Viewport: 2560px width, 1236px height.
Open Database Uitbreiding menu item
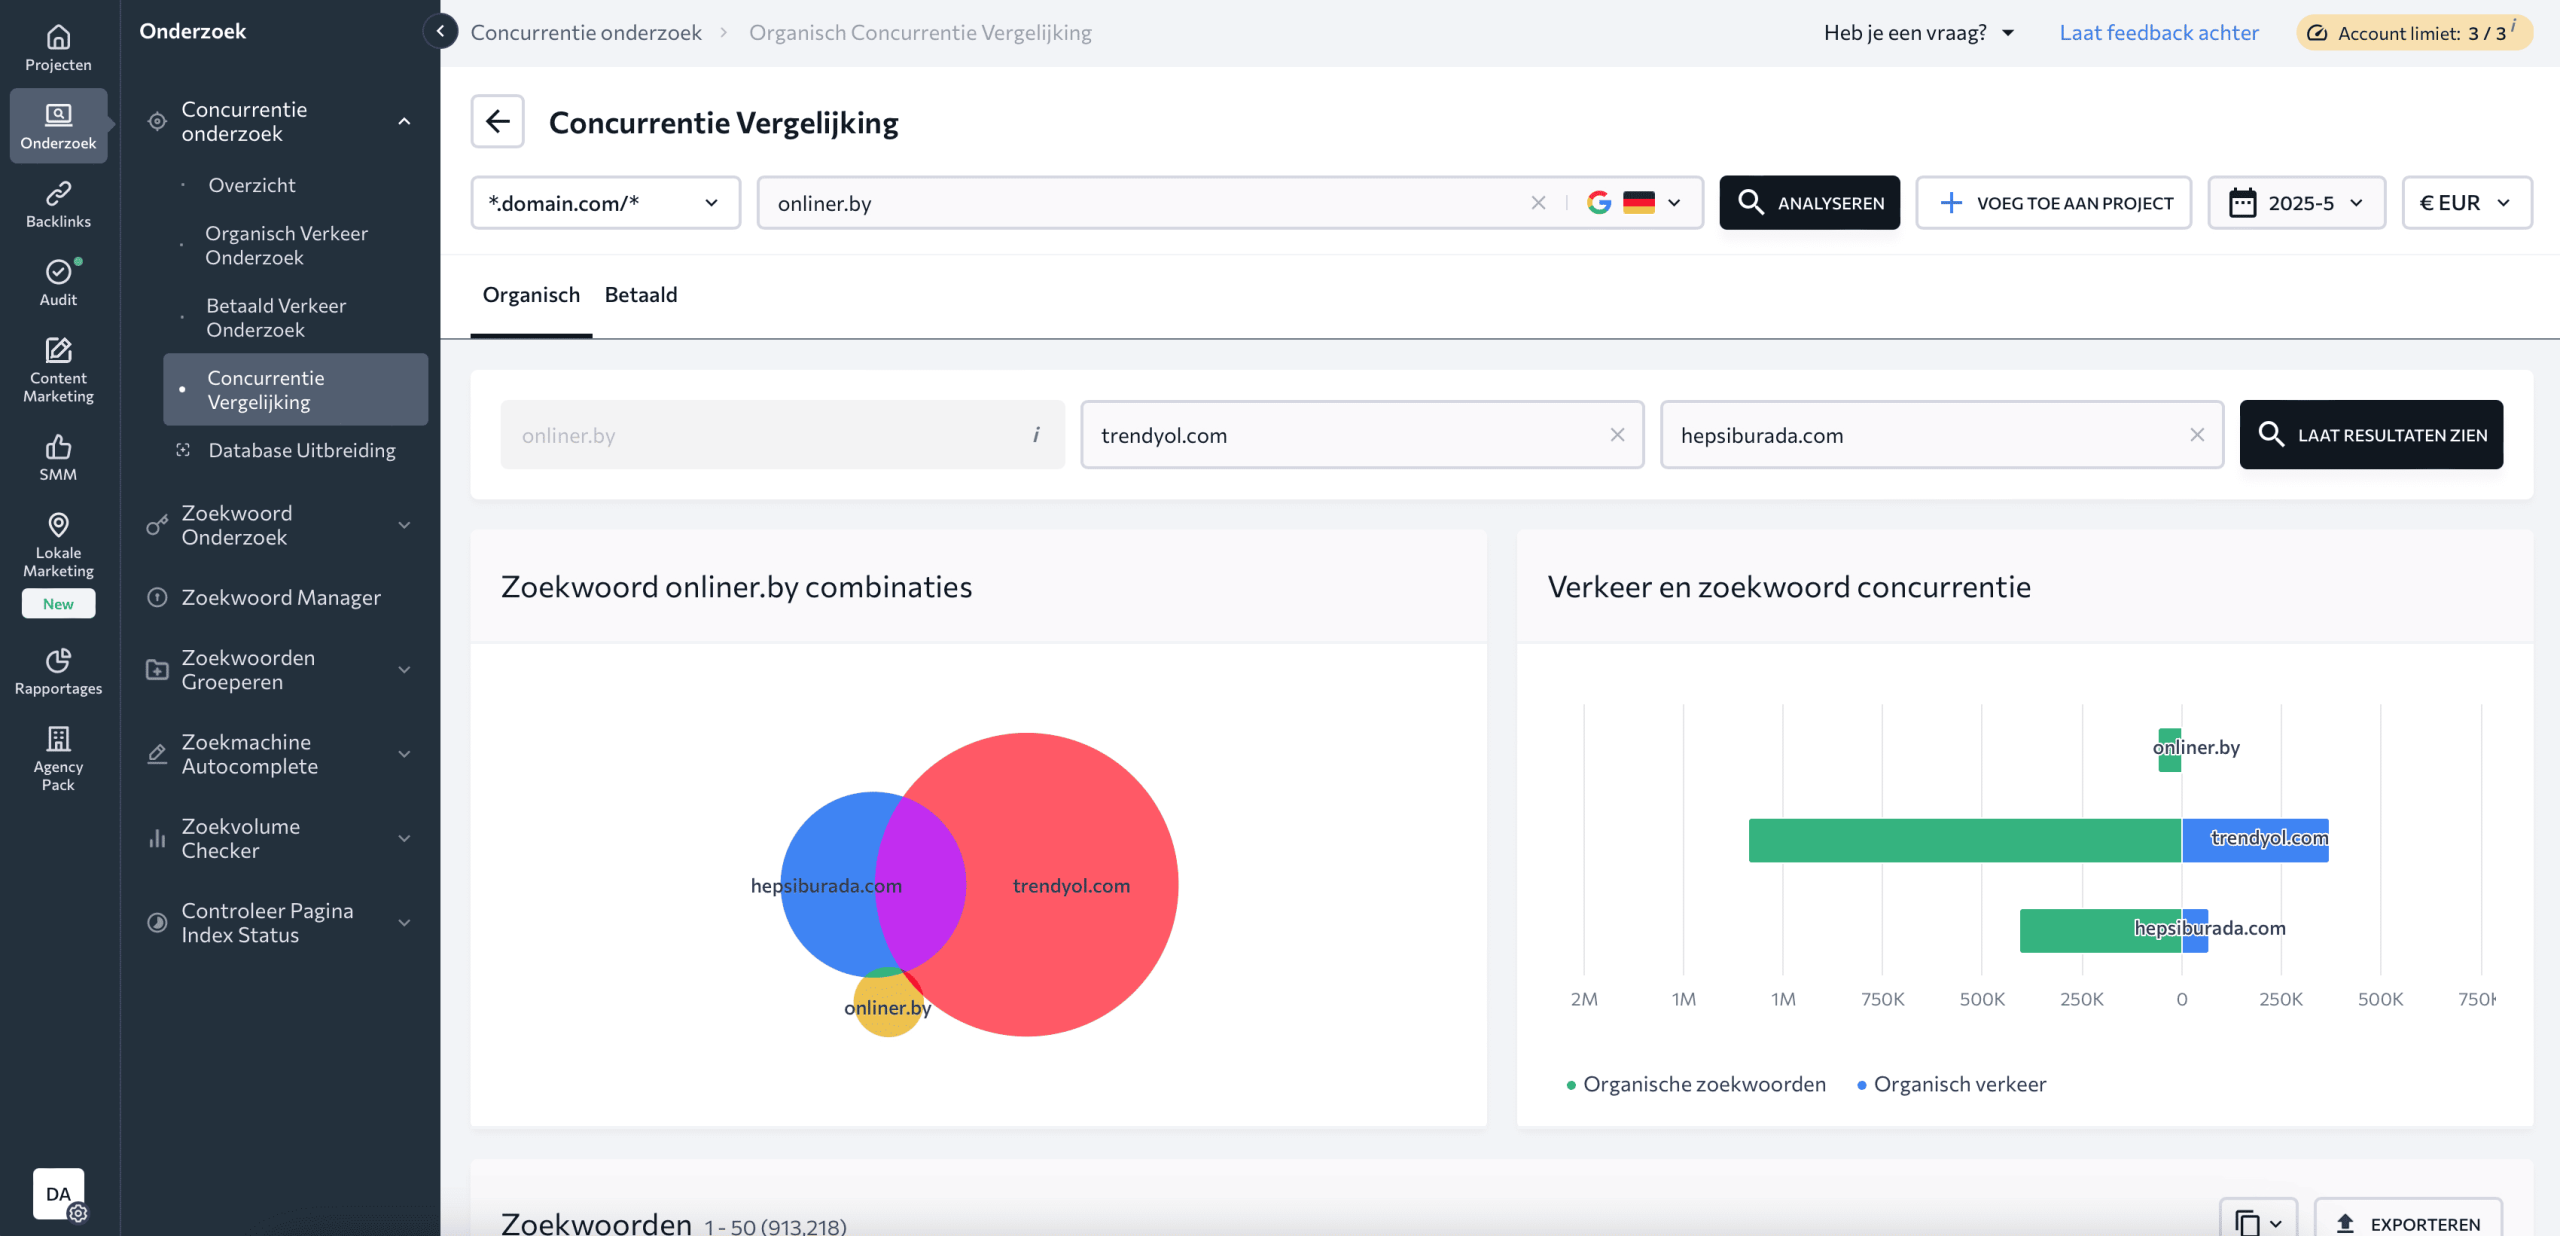click(301, 450)
